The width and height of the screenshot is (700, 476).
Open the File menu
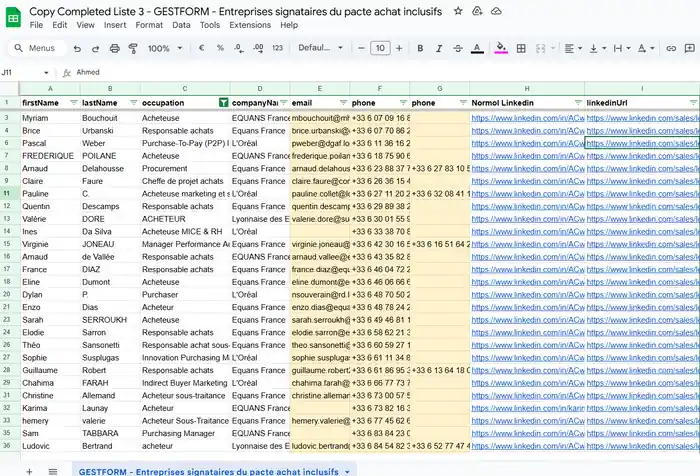[x=36, y=25]
